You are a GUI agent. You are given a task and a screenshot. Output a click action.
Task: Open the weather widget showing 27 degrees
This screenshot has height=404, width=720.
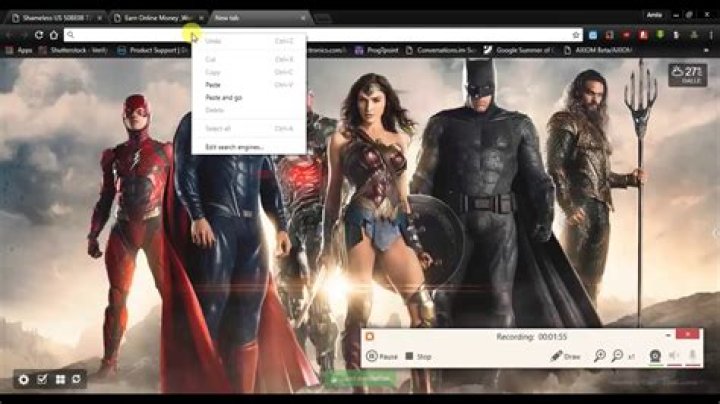pyautogui.click(x=687, y=75)
